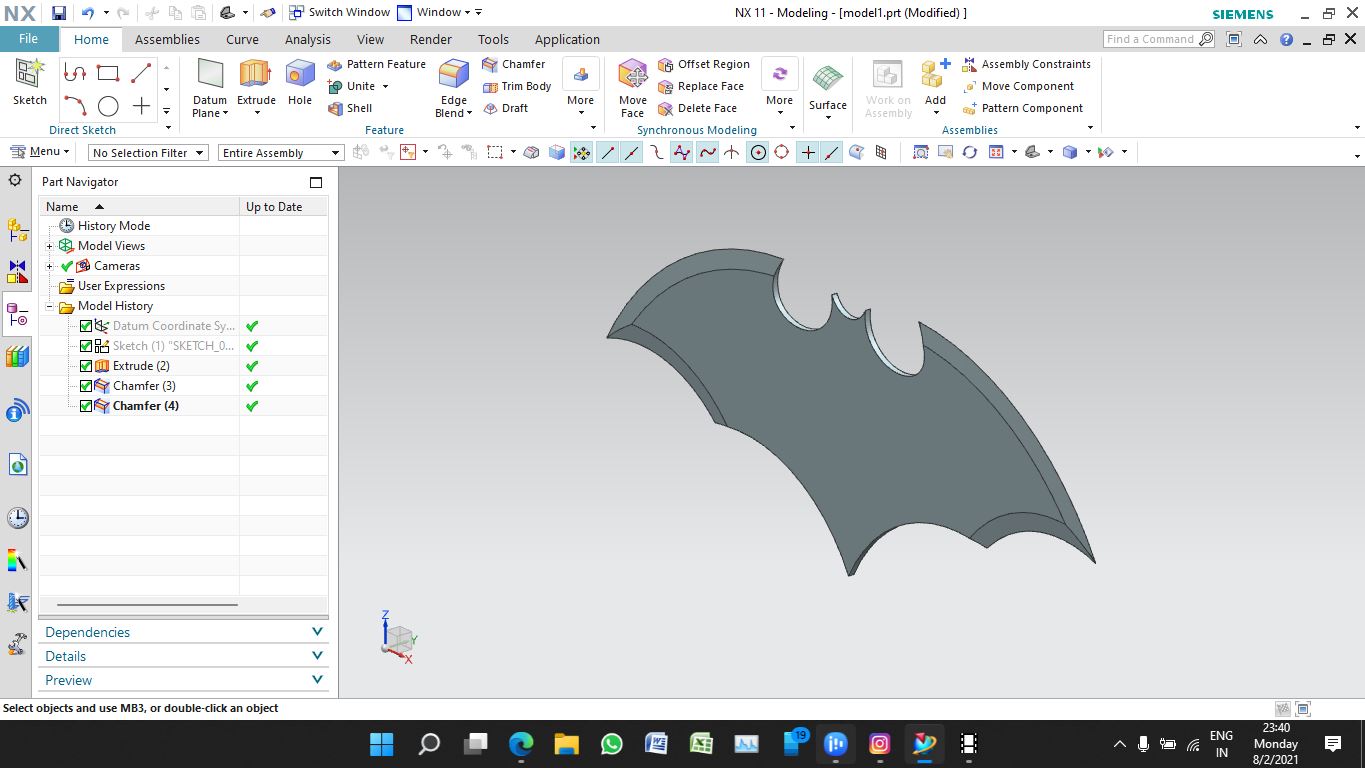Select Delete Face command
The width and height of the screenshot is (1365, 768).
click(x=697, y=108)
